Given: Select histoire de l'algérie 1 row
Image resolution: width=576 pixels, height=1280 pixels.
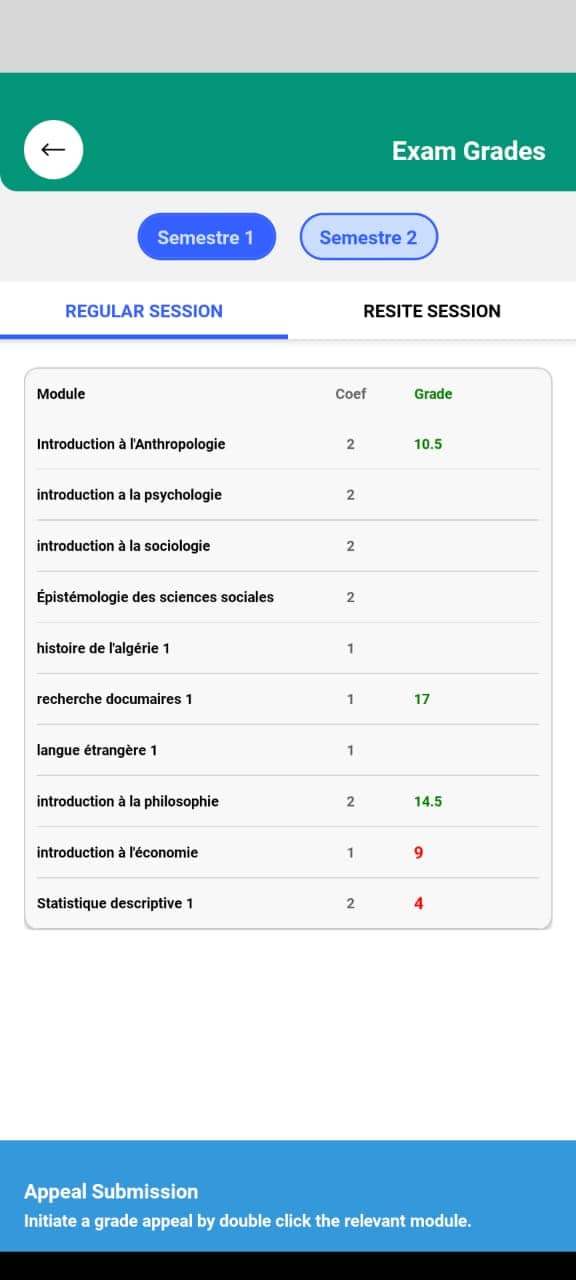Looking at the screenshot, I should [288, 648].
